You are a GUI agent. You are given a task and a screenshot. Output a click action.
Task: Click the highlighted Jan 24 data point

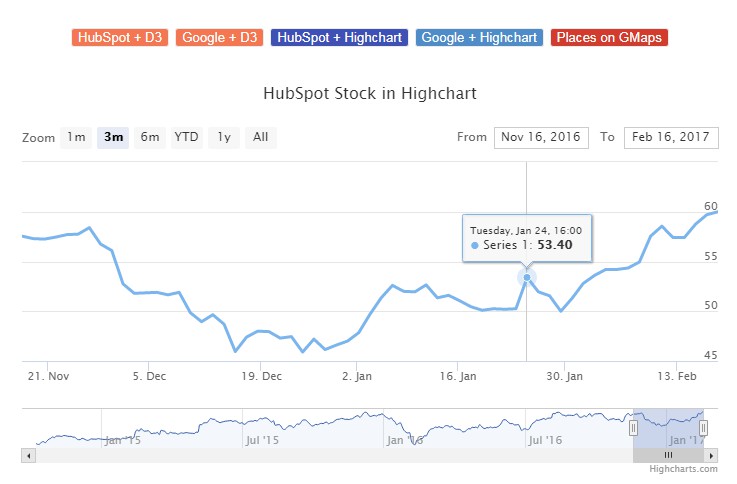(x=527, y=277)
